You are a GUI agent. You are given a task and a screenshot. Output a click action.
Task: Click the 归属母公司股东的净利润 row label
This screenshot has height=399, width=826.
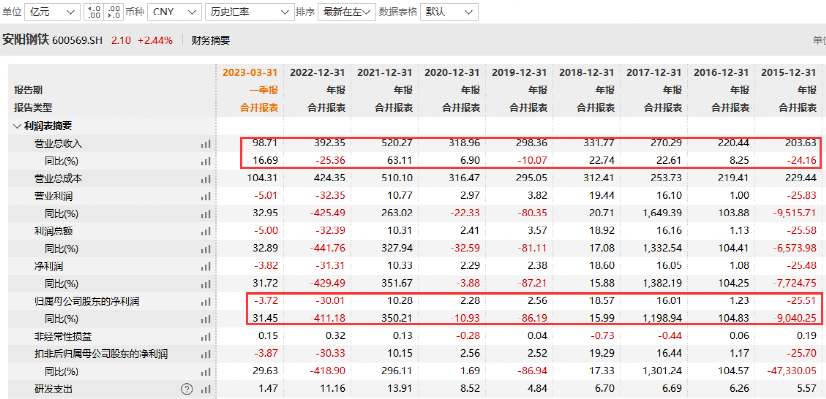click(87, 302)
